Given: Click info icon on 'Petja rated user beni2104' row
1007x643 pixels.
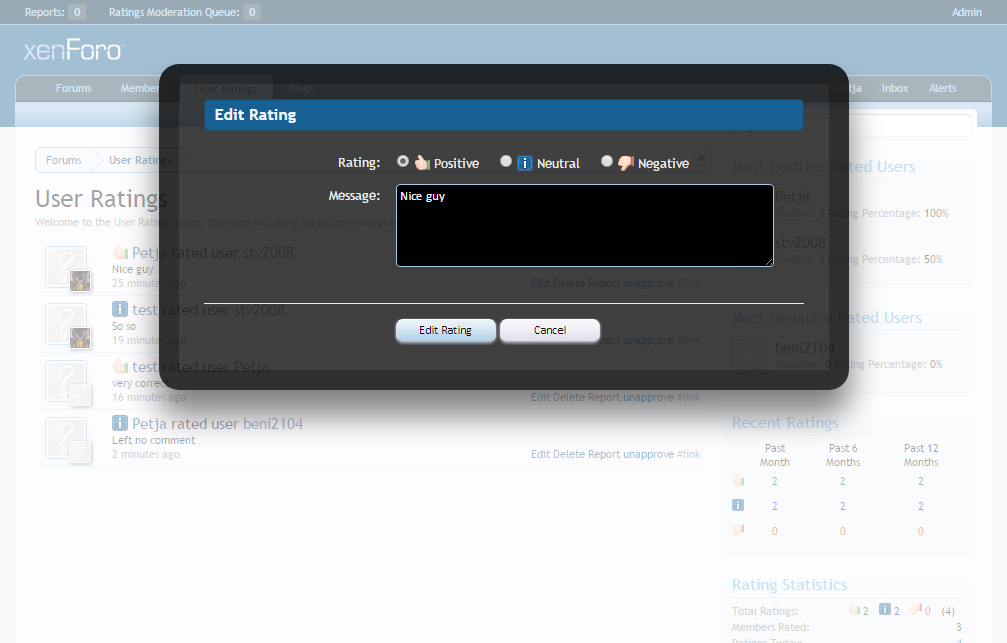Looking at the screenshot, I should [120, 423].
